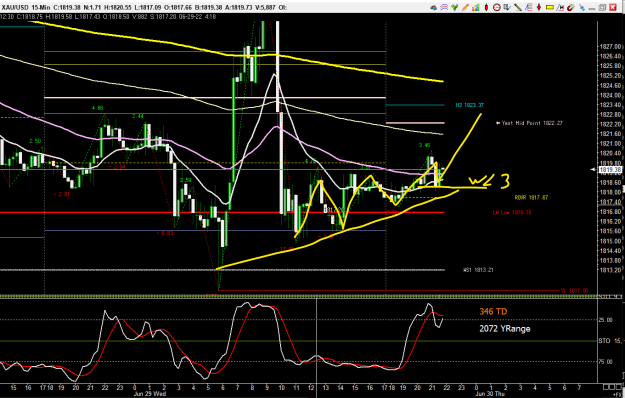The image size is (625, 398).
Task: Select the yellow rectangle drawing tool
Action: click(550, 7)
